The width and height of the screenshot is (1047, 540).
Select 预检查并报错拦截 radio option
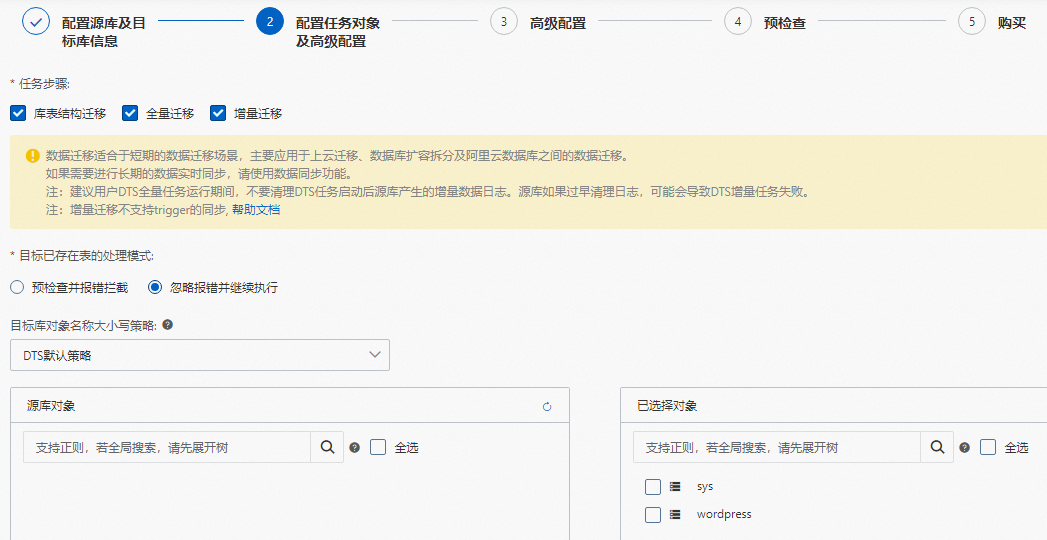(x=17, y=288)
